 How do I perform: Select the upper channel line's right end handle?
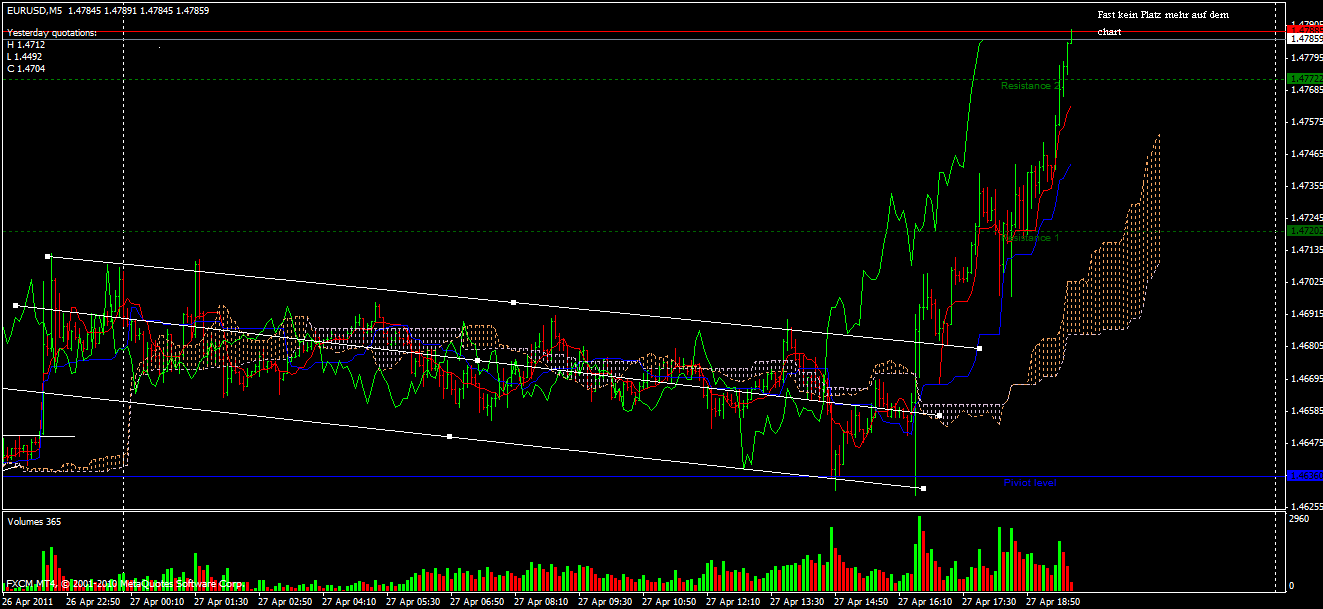tap(980, 348)
